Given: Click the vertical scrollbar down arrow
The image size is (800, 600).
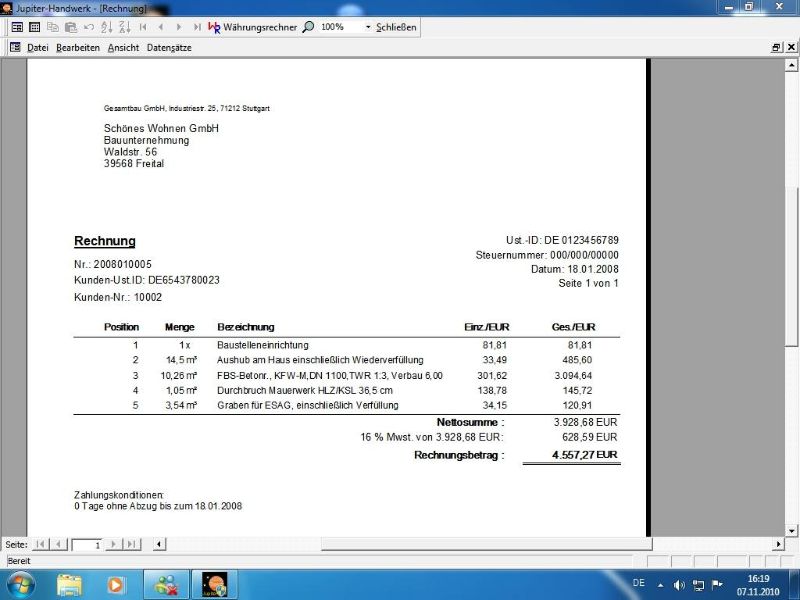Looking at the screenshot, I should (x=792, y=529).
